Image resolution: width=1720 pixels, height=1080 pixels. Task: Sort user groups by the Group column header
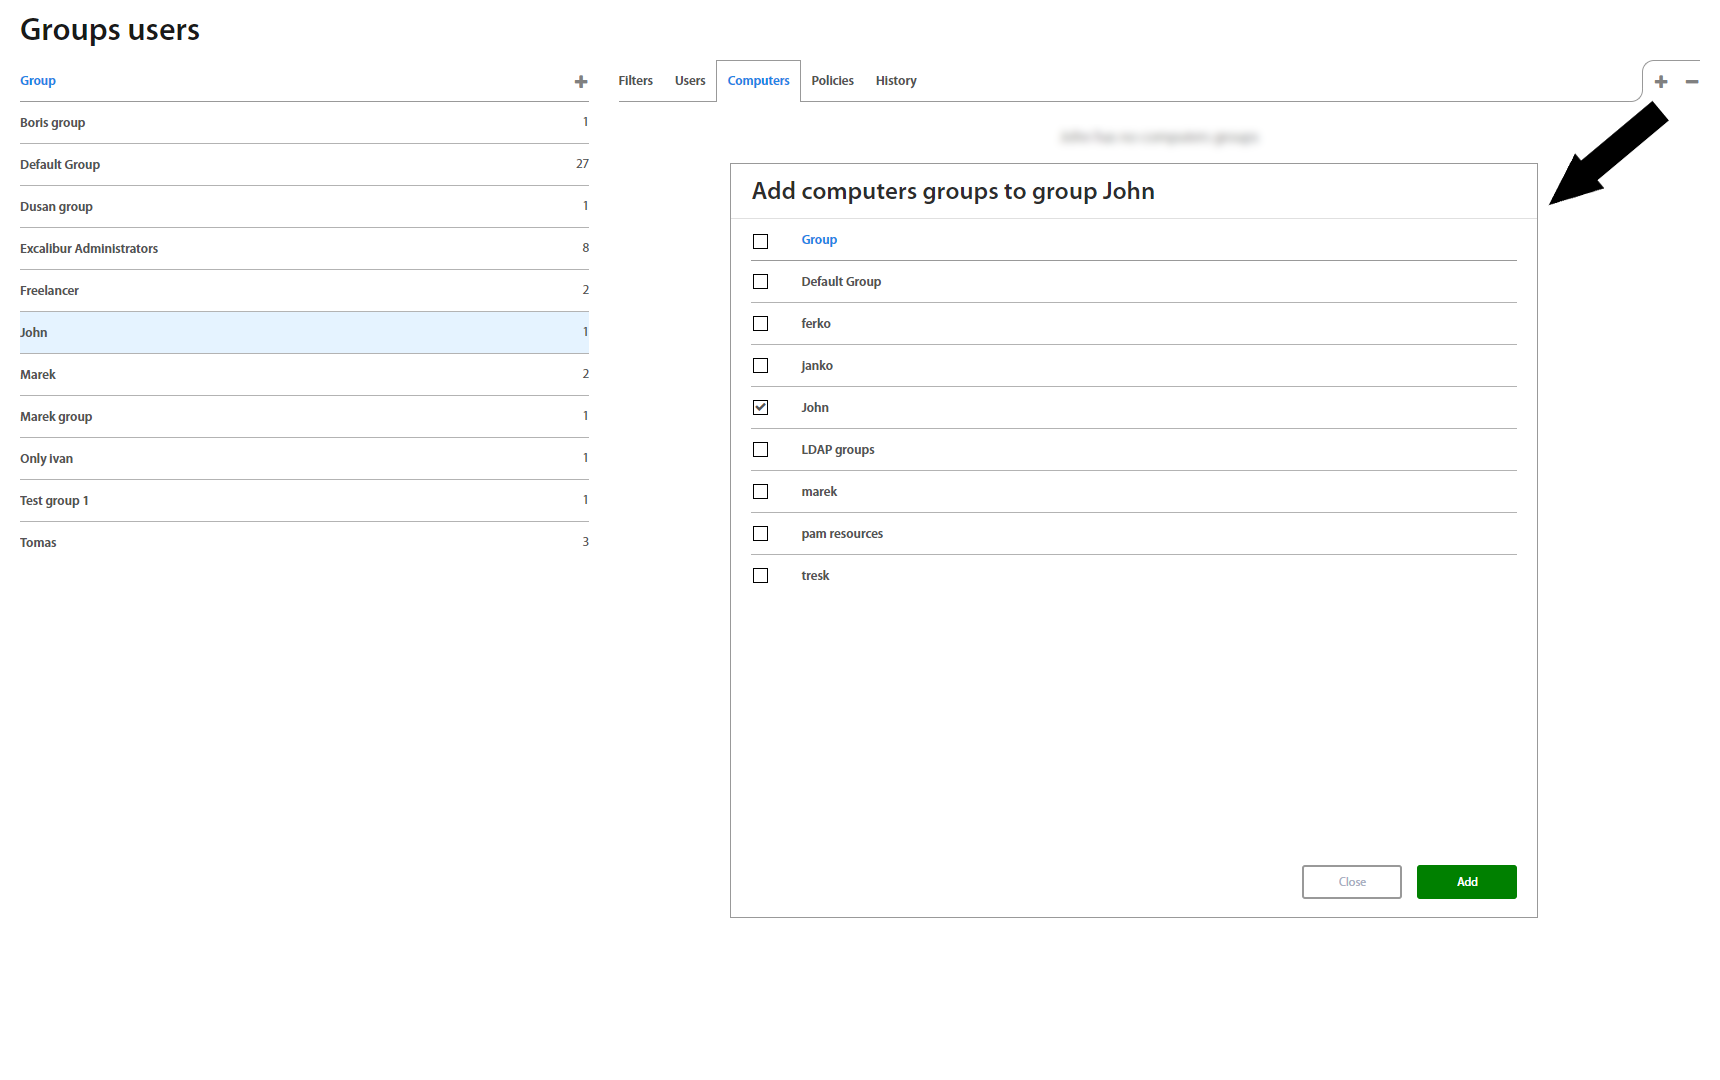[38, 81]
